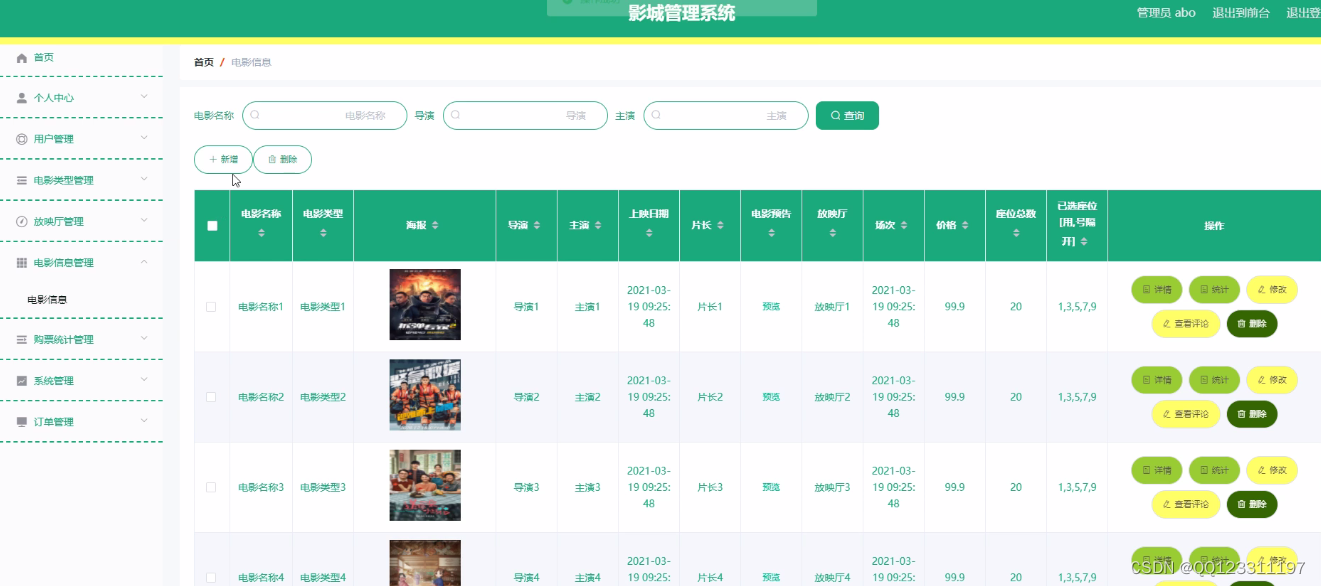Focus the 主演 search input
The image size is (1321, 586).
click(726, 116)
